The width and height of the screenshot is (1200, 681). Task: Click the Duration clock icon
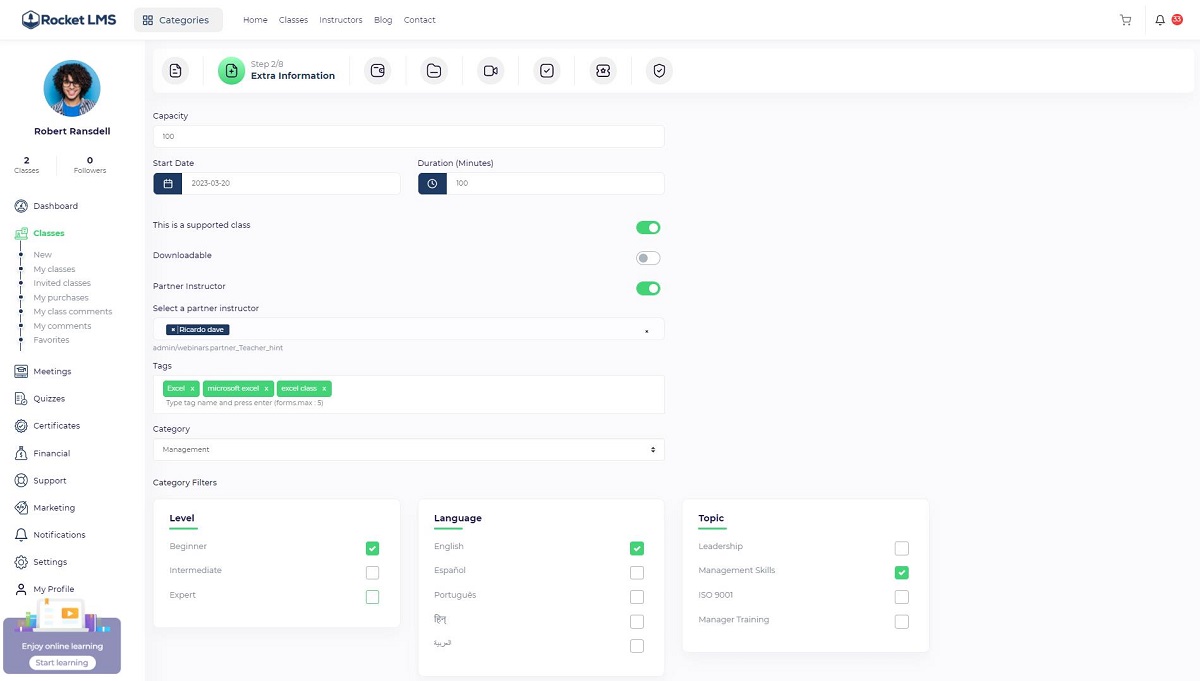point(432,184)
